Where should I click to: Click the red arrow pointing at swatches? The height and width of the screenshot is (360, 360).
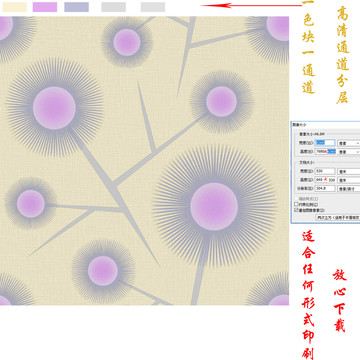[251, 5]
